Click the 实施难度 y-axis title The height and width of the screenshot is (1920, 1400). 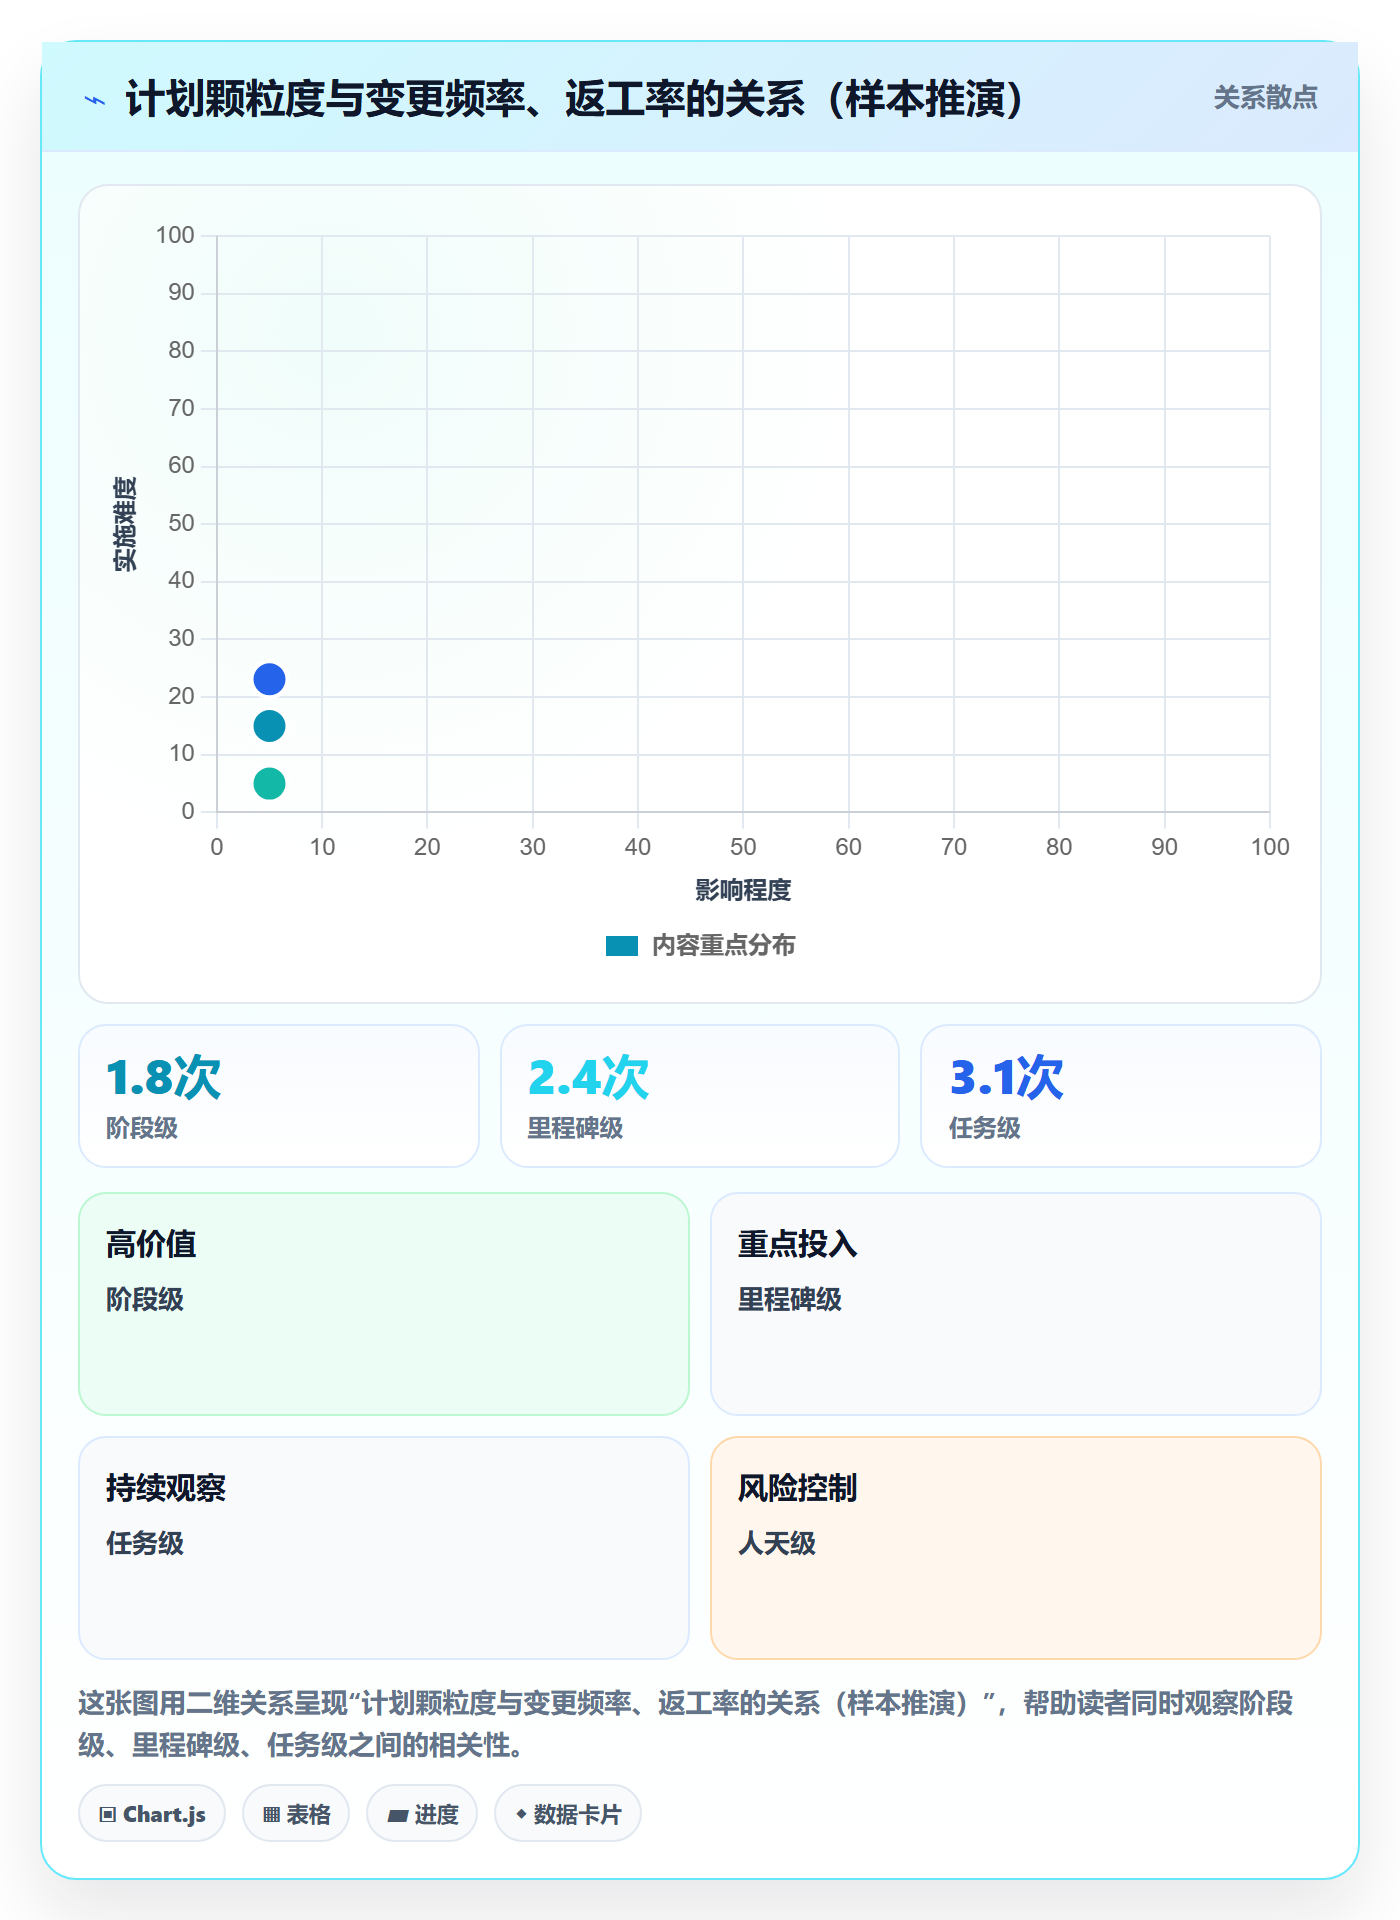point(125,524)
